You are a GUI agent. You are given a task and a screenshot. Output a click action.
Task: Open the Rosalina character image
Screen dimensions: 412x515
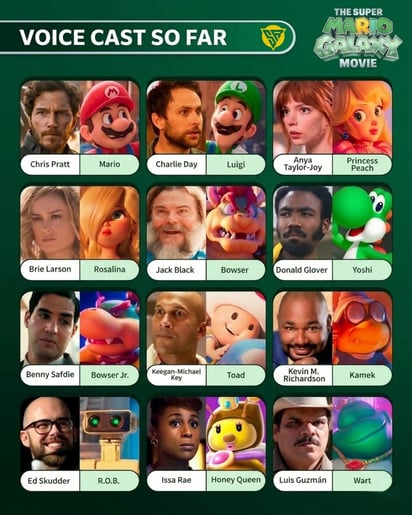pos(110,223)
